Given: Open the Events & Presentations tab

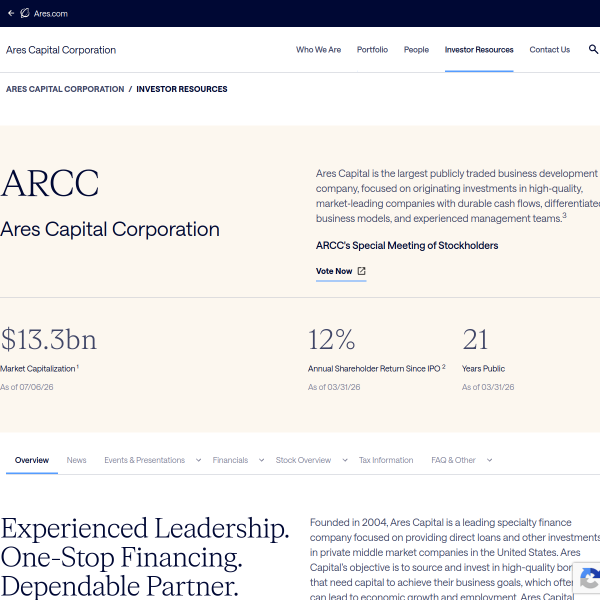Looking at the screenshot, I should point(145,460).
